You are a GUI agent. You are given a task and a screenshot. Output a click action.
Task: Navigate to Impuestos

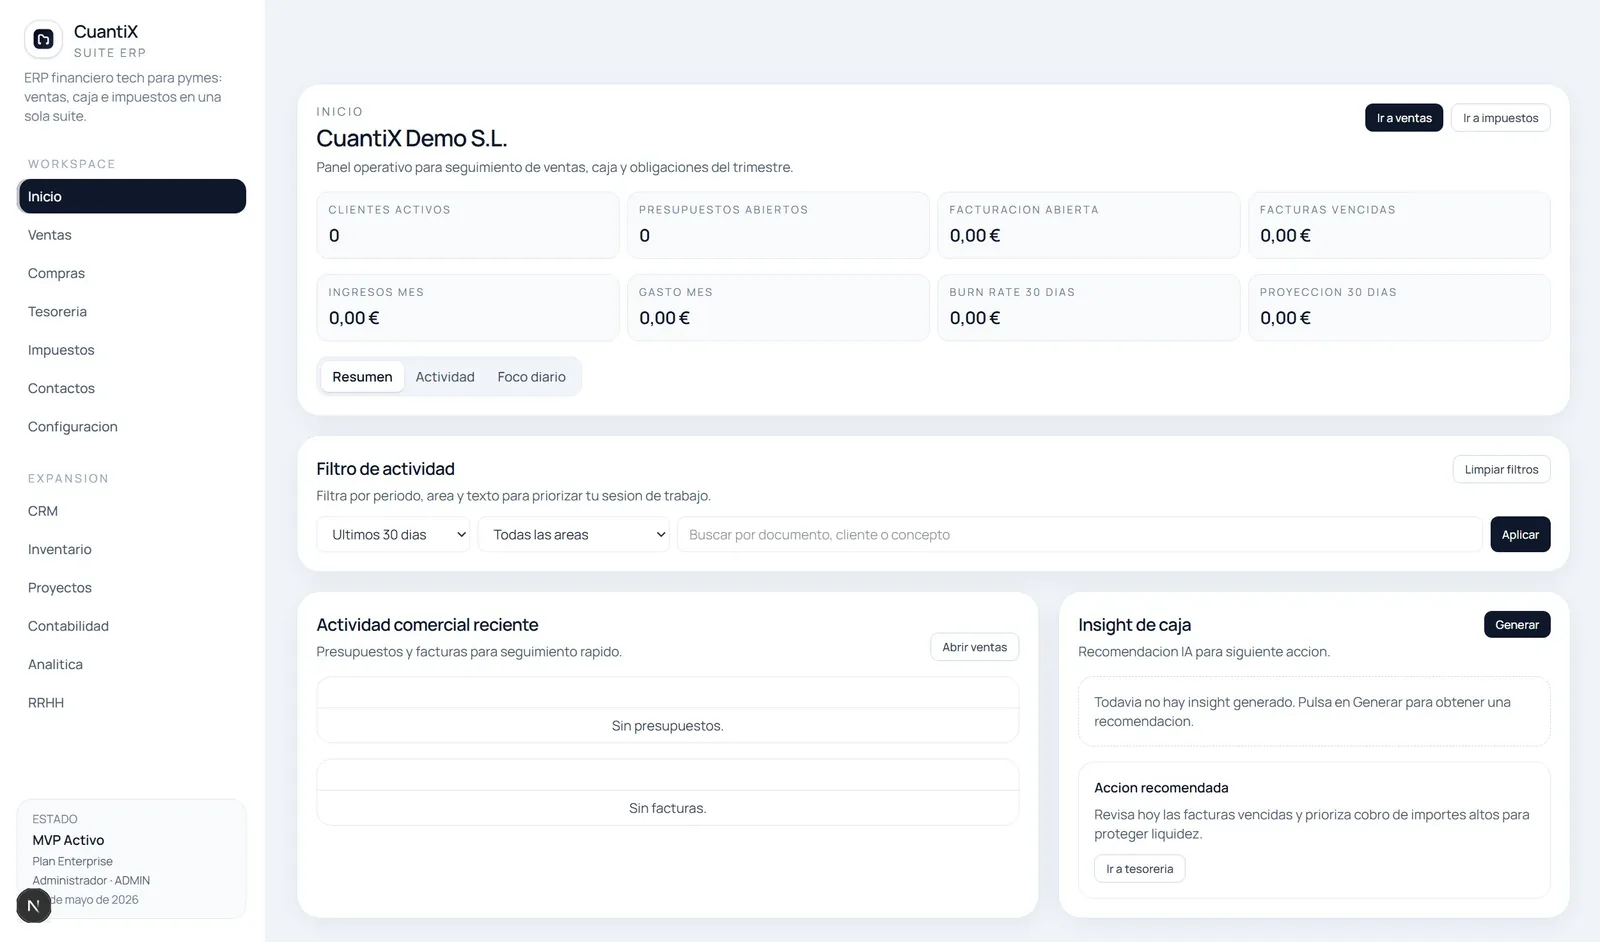[x=131, y=350]
